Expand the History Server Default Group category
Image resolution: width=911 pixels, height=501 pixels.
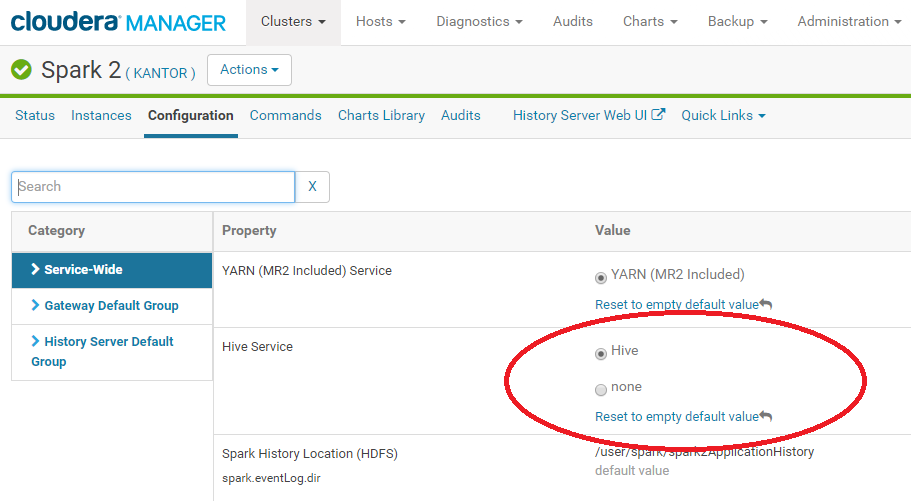click(112, 352)
